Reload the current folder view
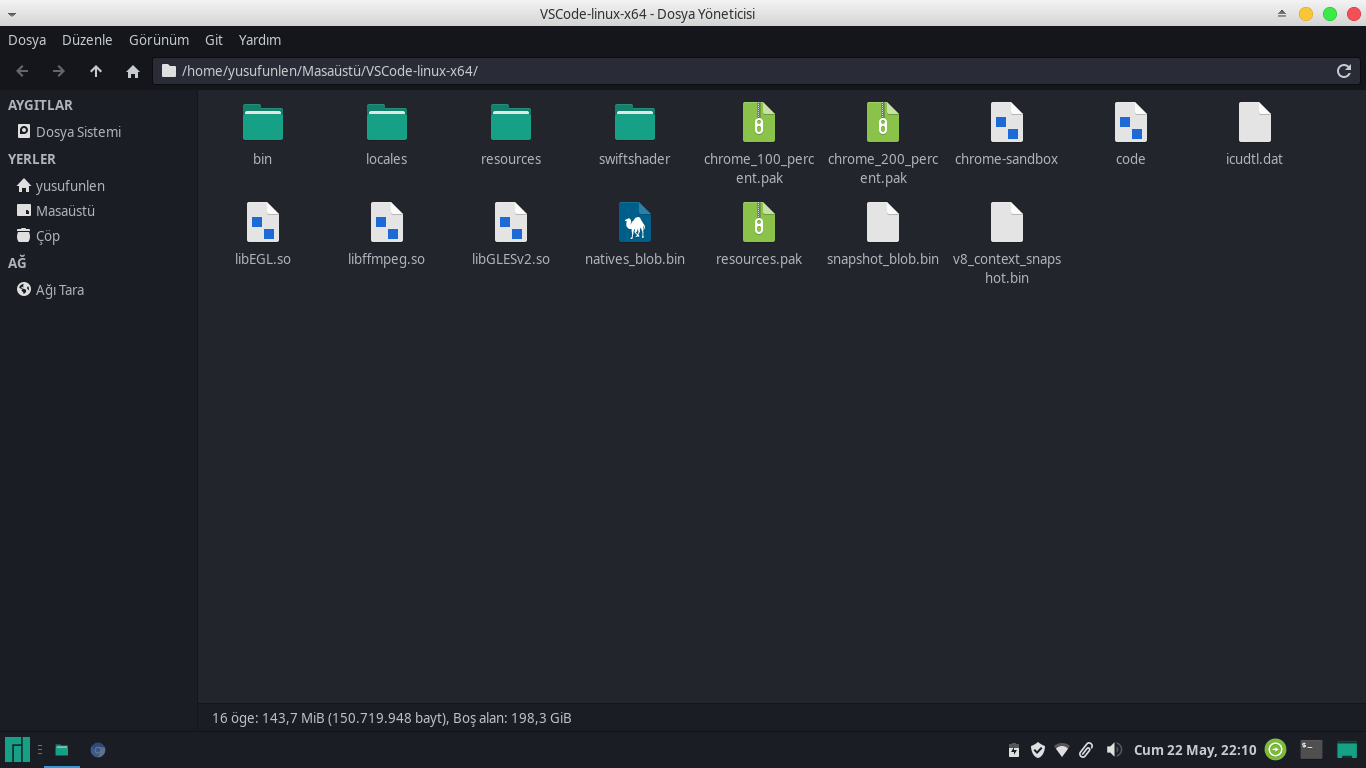The width and height of the screenshot is (1366, 768). (1344, 71)
